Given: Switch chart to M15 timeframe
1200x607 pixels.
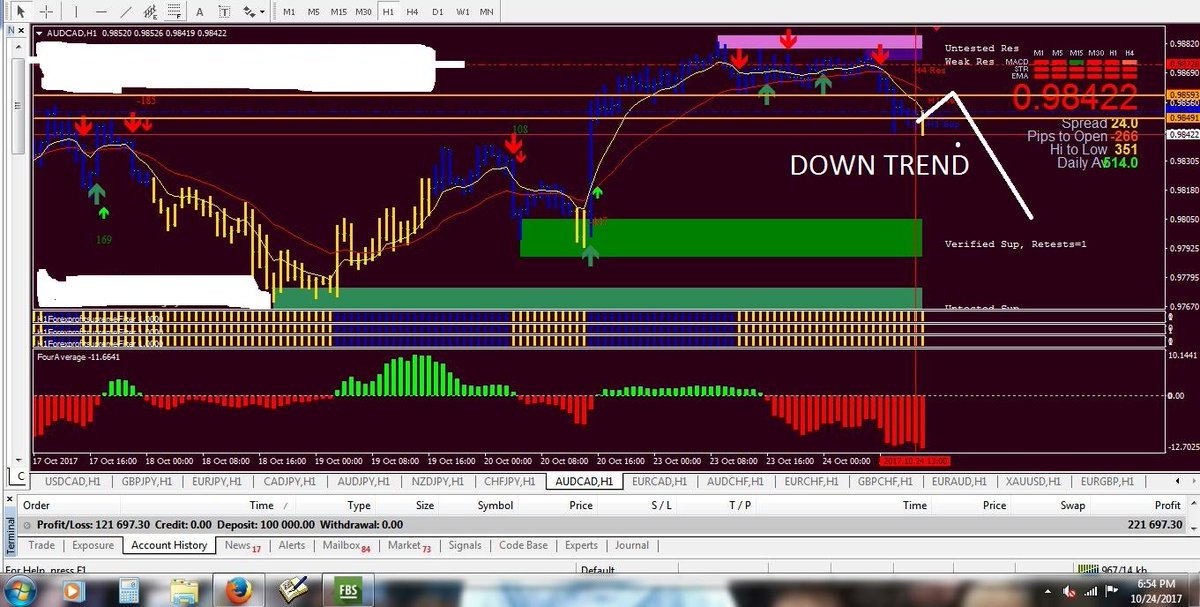Looking at the screenshot, I should 338,12.
